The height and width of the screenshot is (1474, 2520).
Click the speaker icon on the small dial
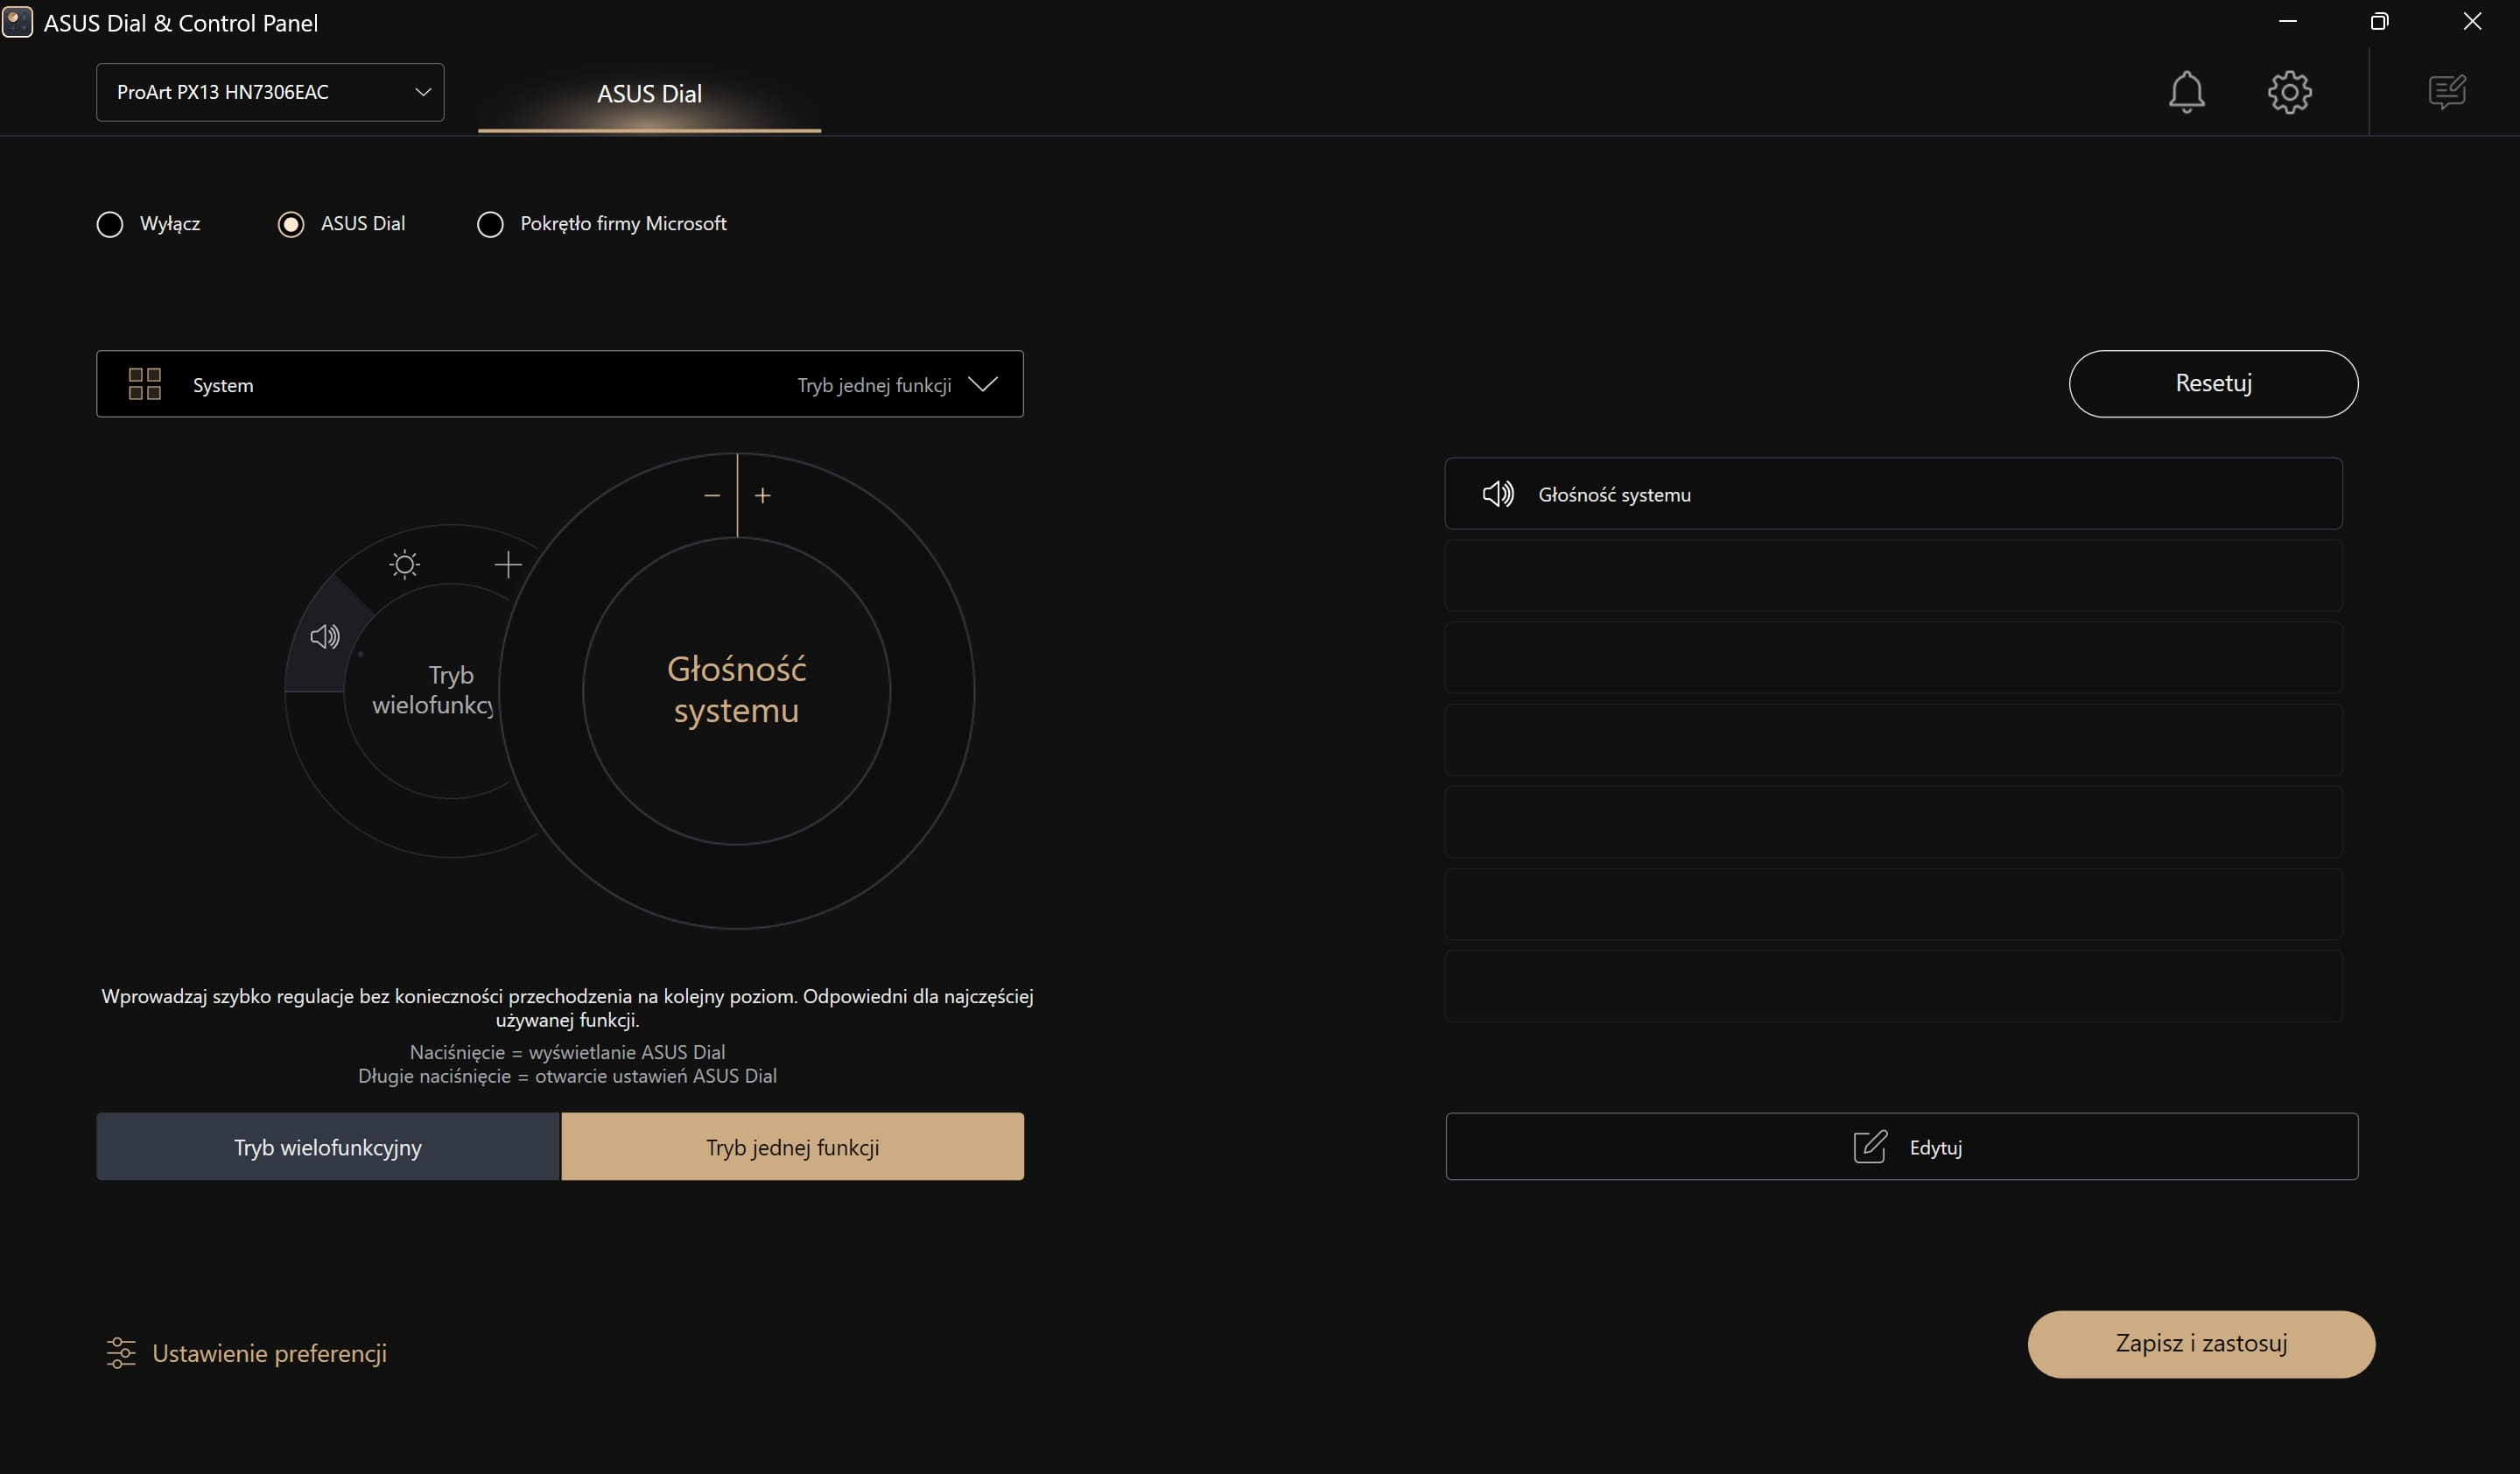point(324,637)
